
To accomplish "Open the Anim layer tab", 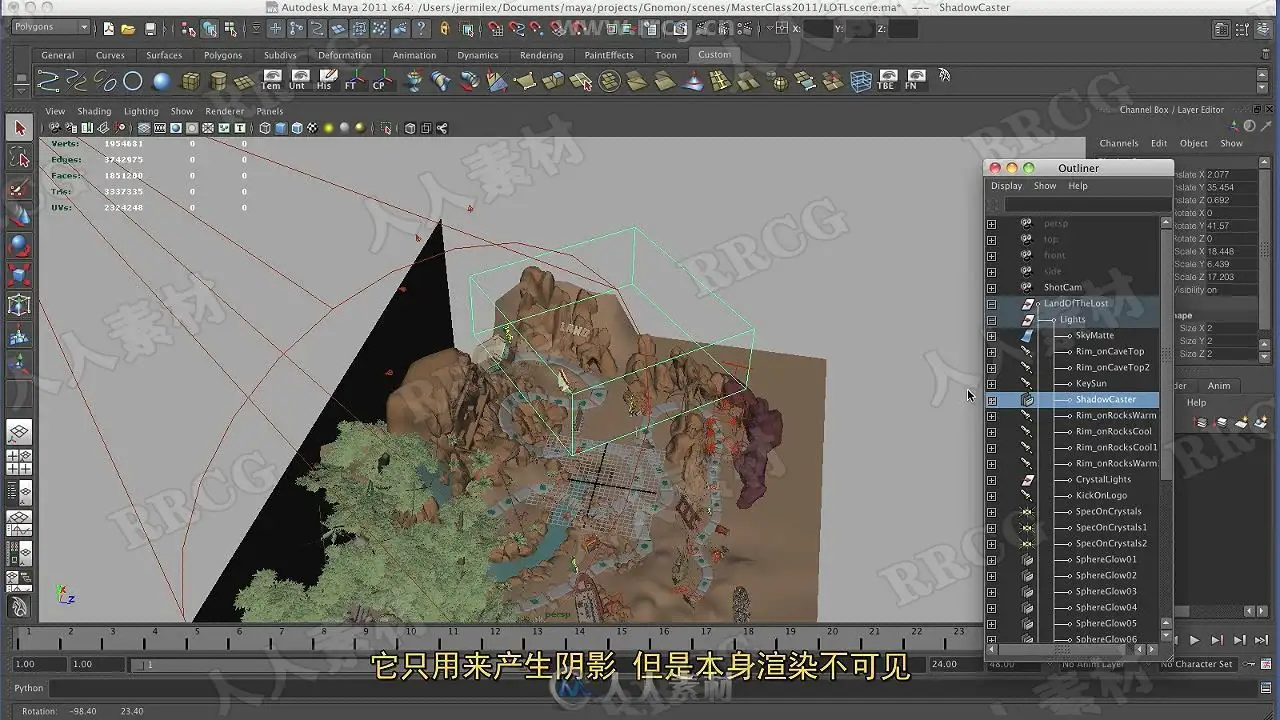I will coord(1219,386).
